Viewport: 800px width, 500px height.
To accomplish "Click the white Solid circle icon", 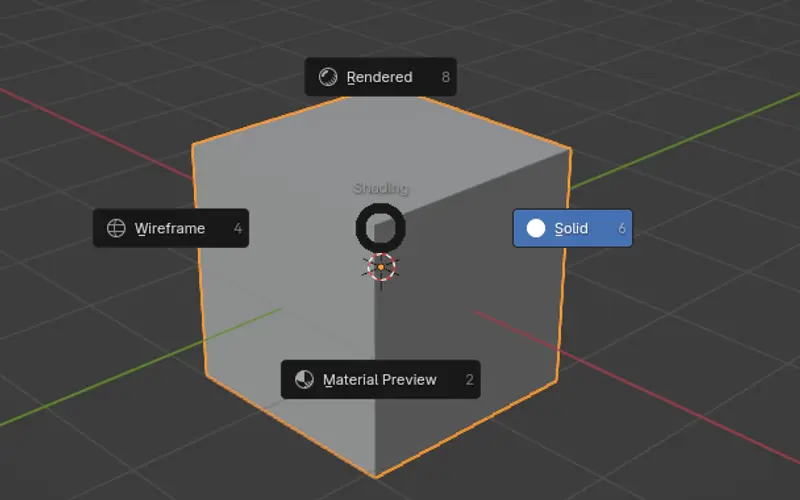I will coord(536,228).
